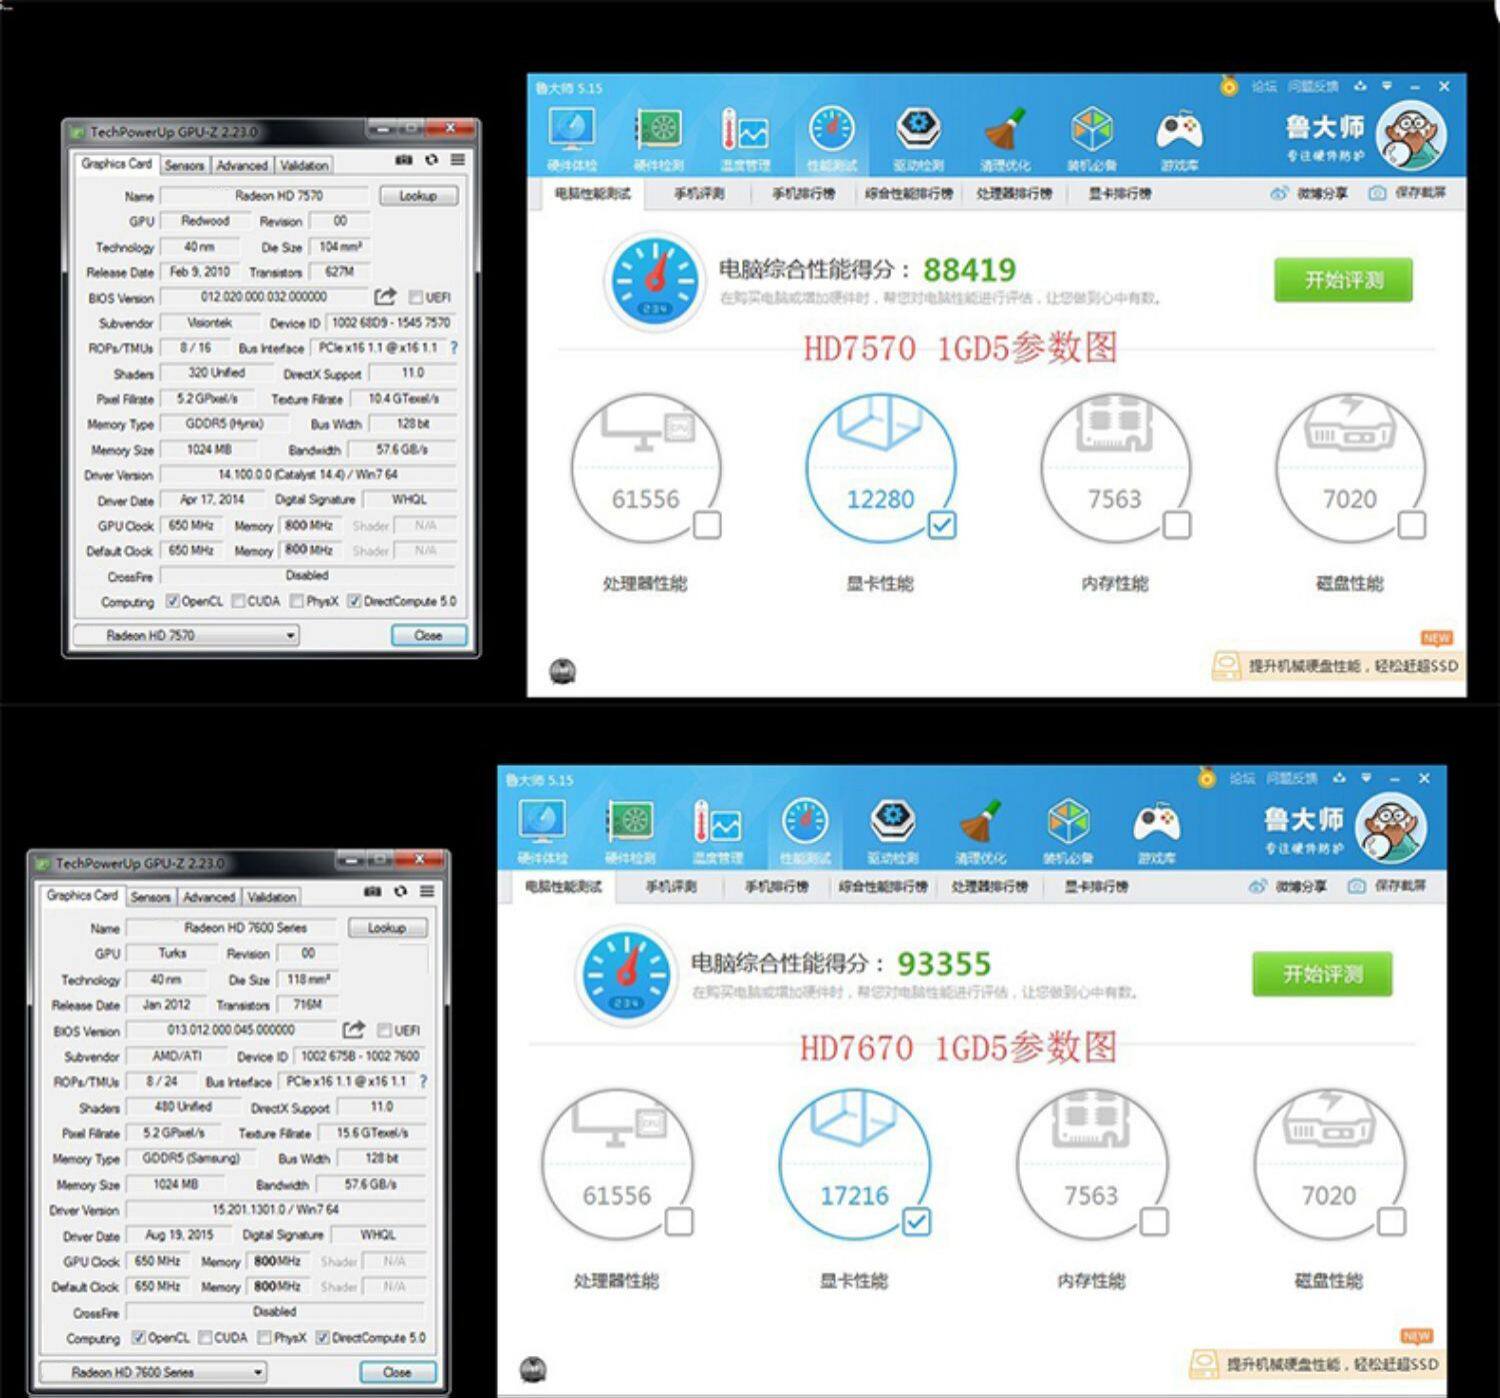Open 硬件检测 in the 88419-score Lu Dashi window
1500x1398 pixels.
658,139
